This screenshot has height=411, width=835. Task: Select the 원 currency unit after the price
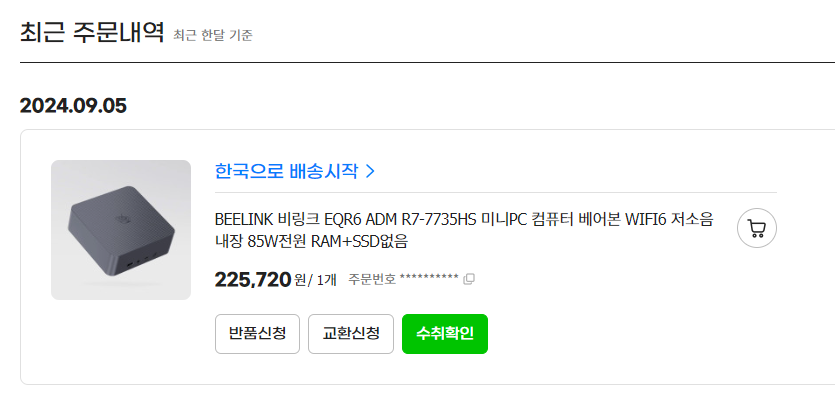pos(300,280)
